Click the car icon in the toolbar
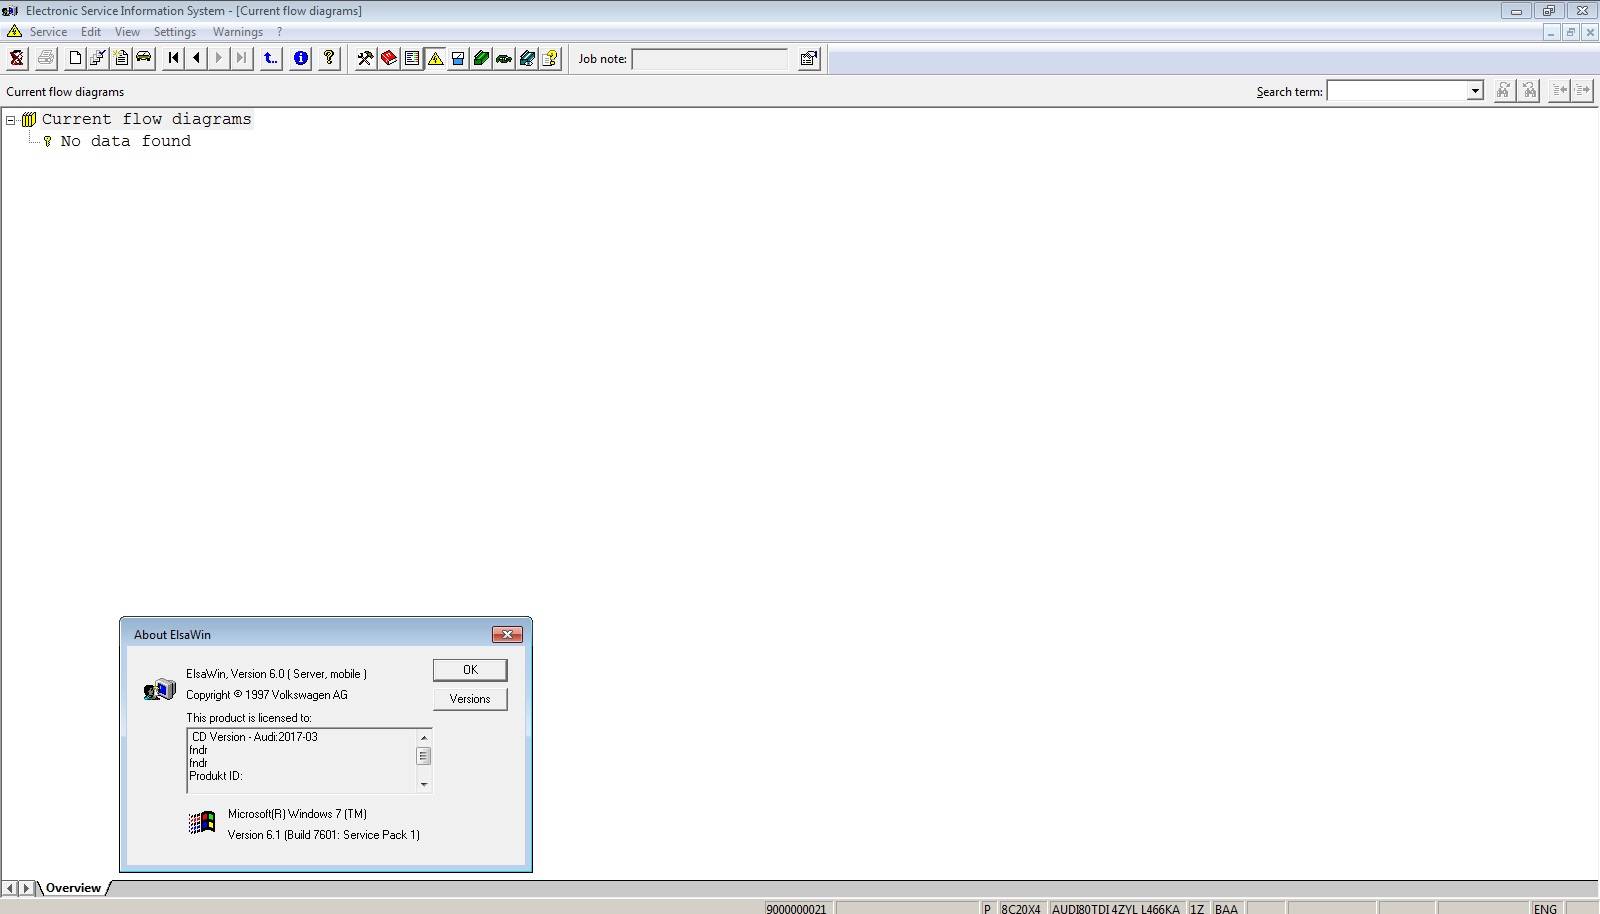Image resolution: width=1600 pixels, height=914 pixels. (x=144, y=58)
